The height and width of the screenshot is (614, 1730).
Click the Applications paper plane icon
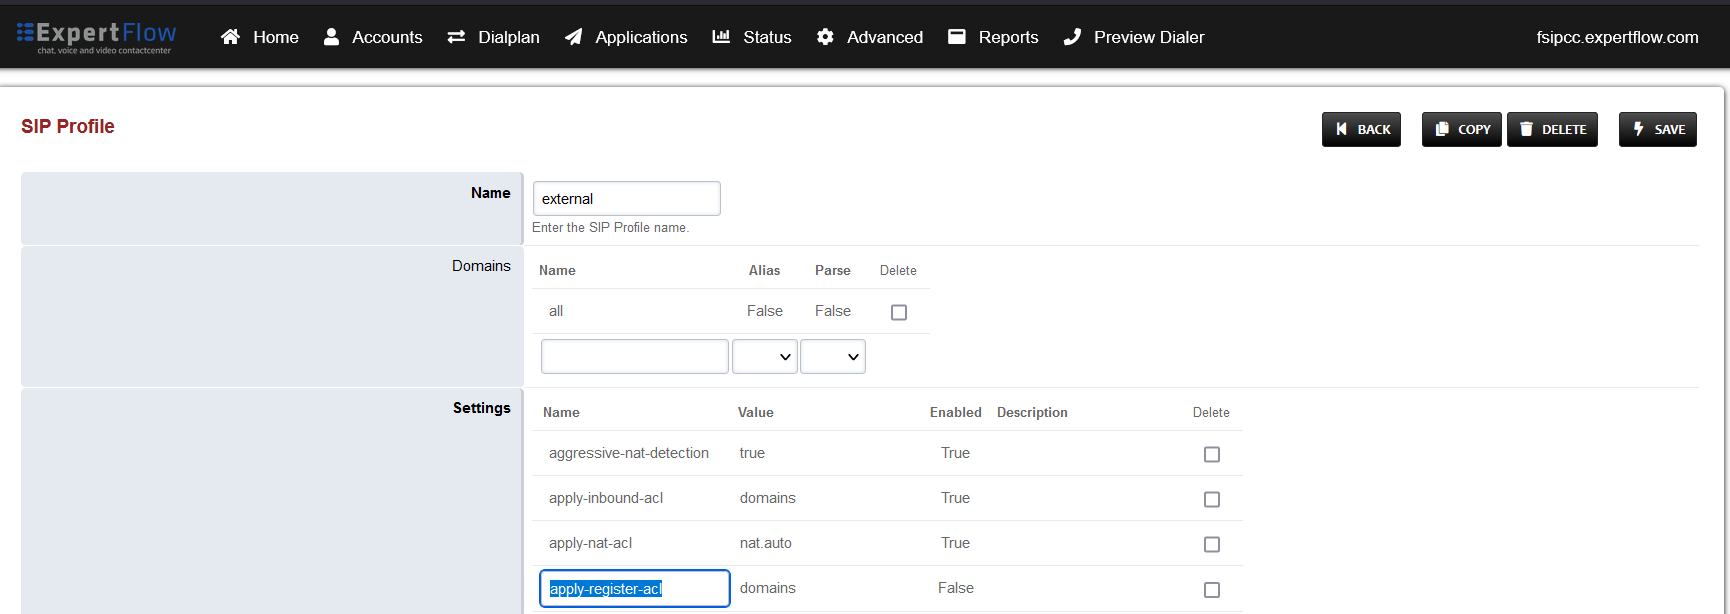coord(573,37)
